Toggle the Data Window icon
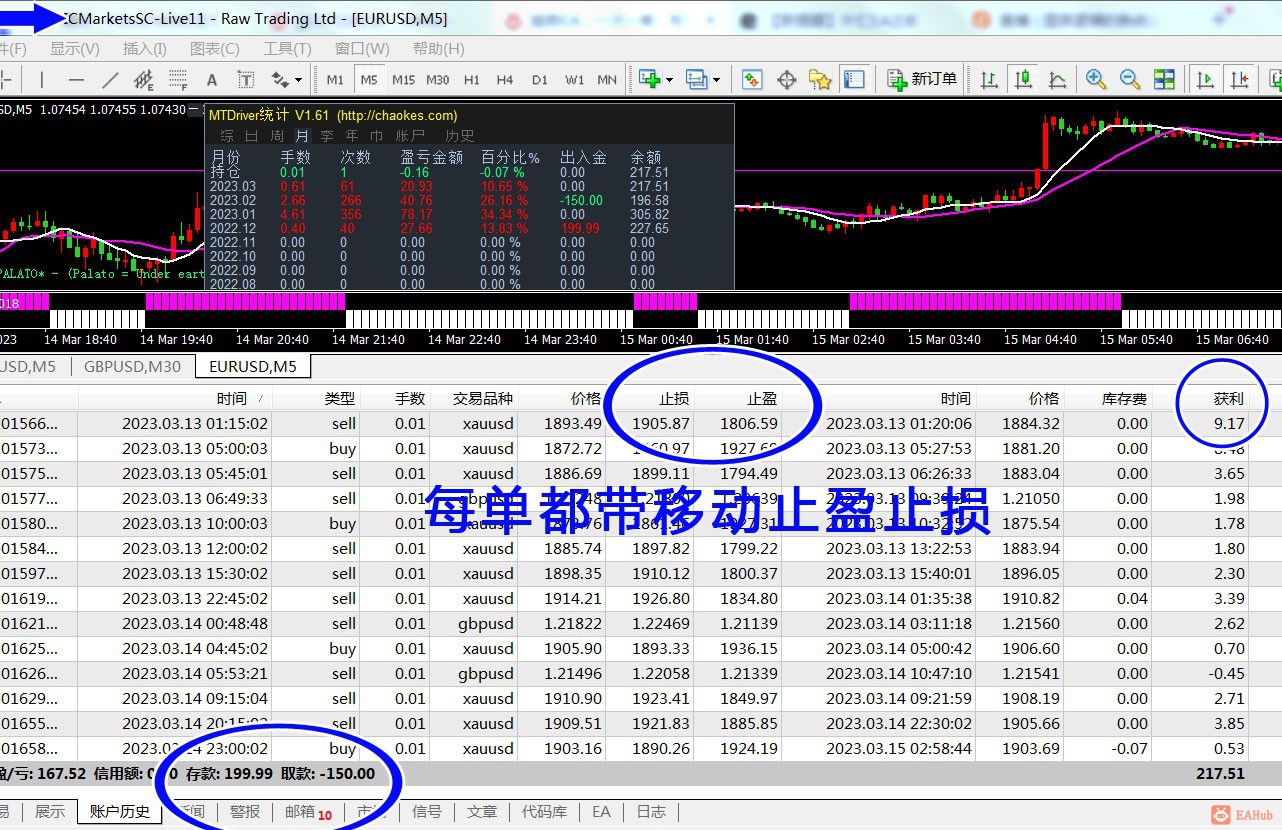 point(787,80)
